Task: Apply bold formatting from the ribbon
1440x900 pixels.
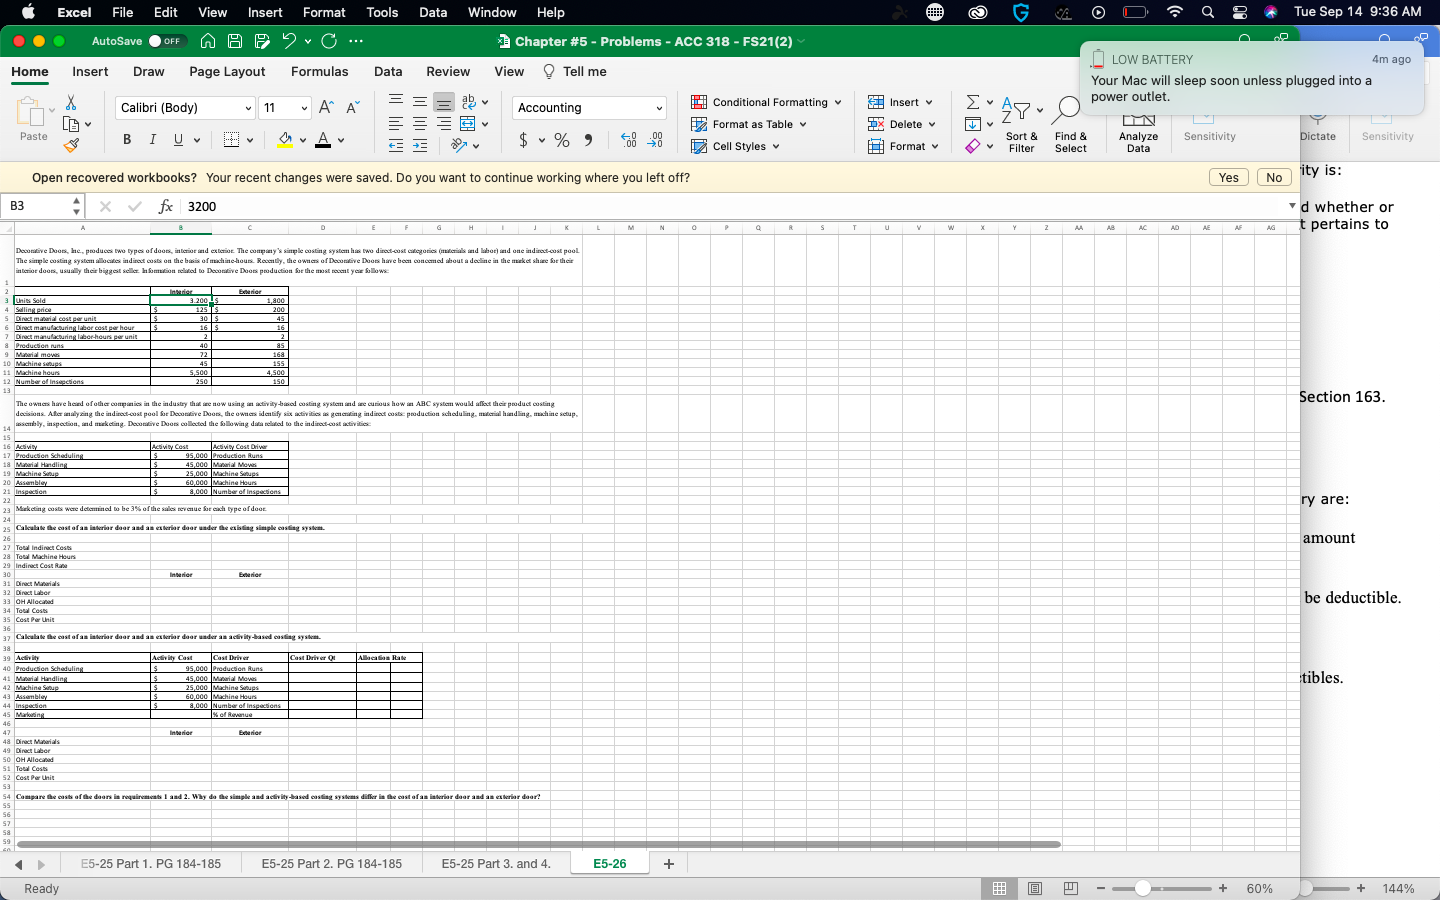Action: tap(126, 139)
